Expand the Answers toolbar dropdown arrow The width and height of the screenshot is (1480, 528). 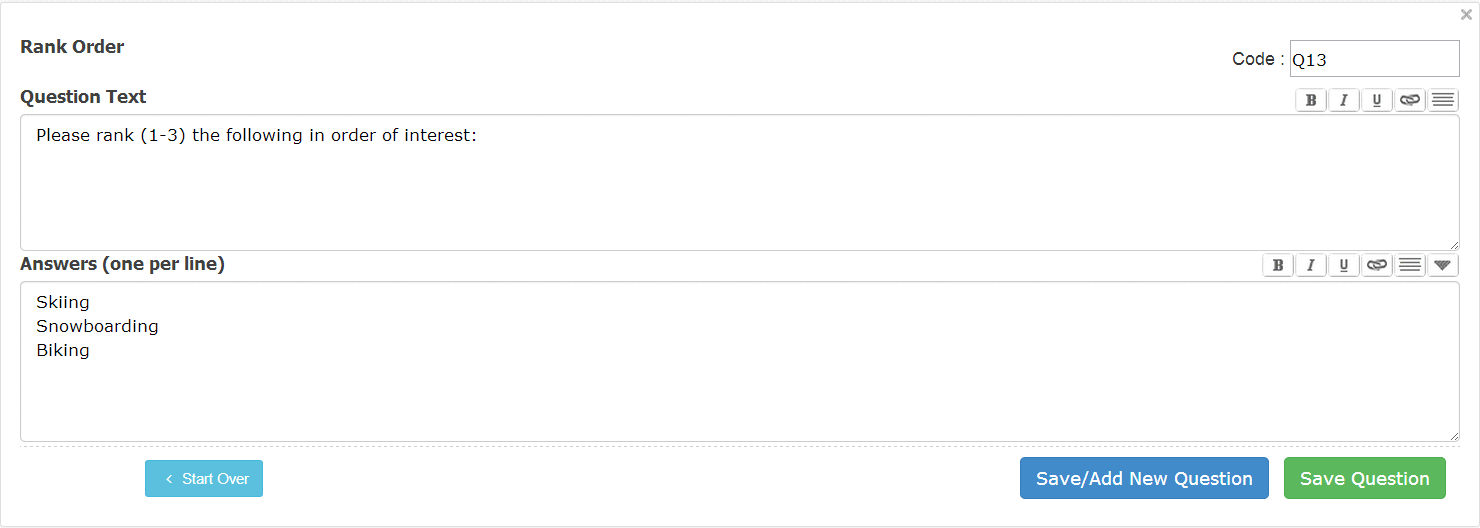tap(1442, 265)
